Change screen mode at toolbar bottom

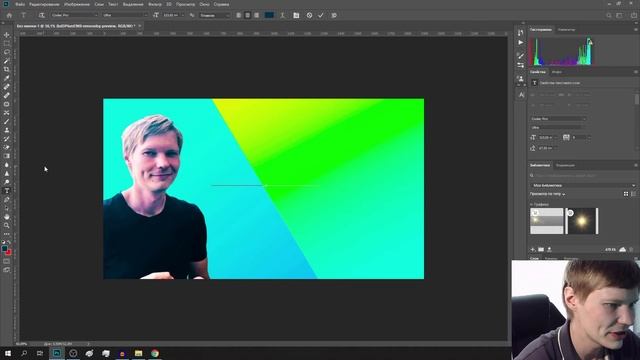[x=7, y=270]
